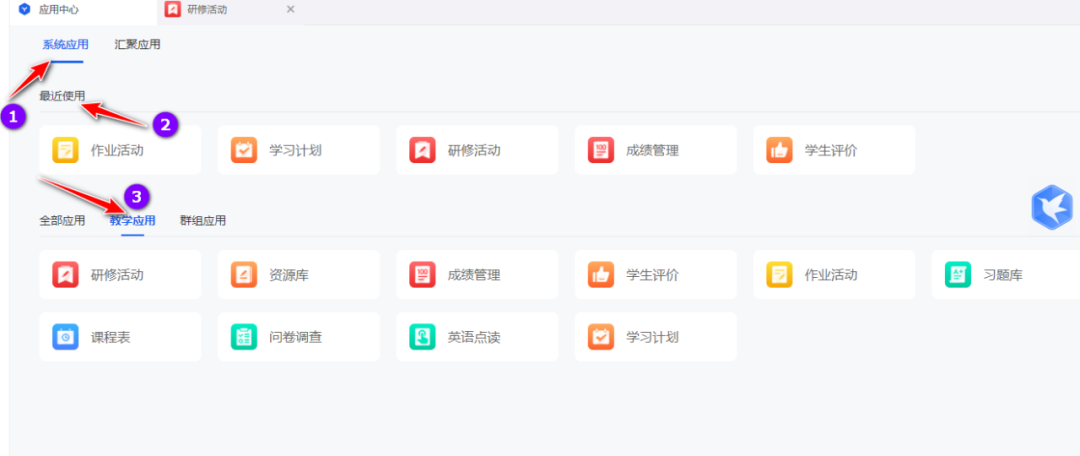Open 学习计划 icon in 最近使用 row
The width and height of the screenshot is (1080, 456).
(244, 150)
